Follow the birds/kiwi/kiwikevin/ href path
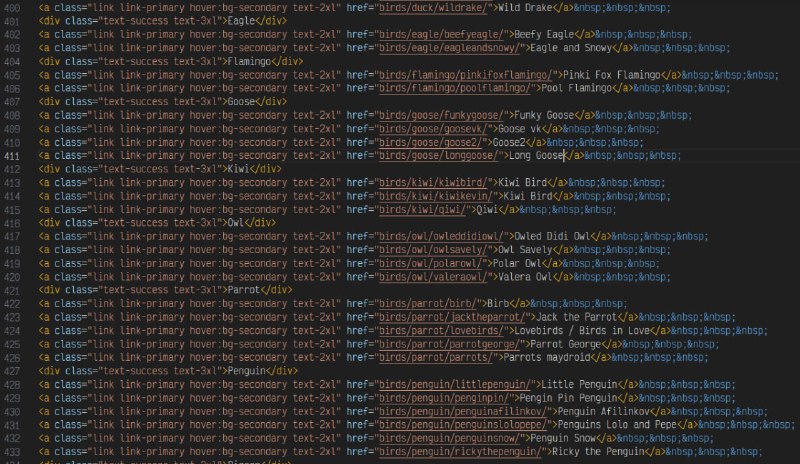Screen dimensions: 800x464 tap(436, 196)
